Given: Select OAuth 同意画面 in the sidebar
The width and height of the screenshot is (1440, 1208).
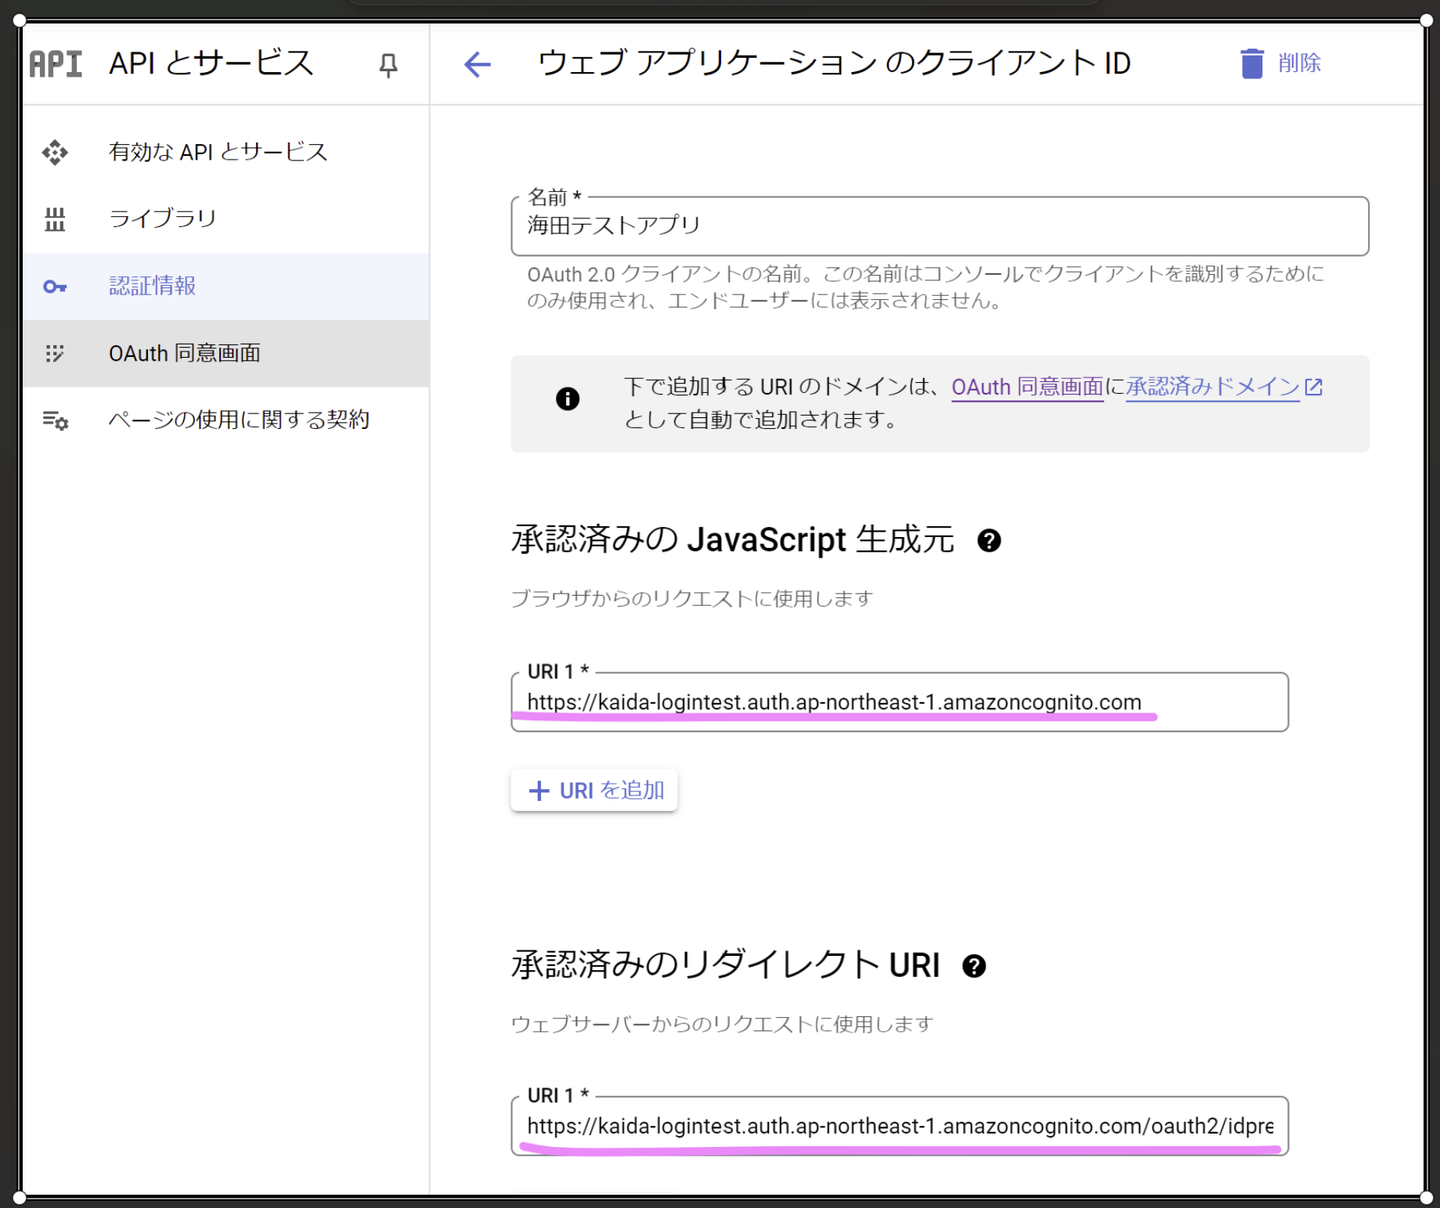Looking at the screenshot, I should coord(185,353).
